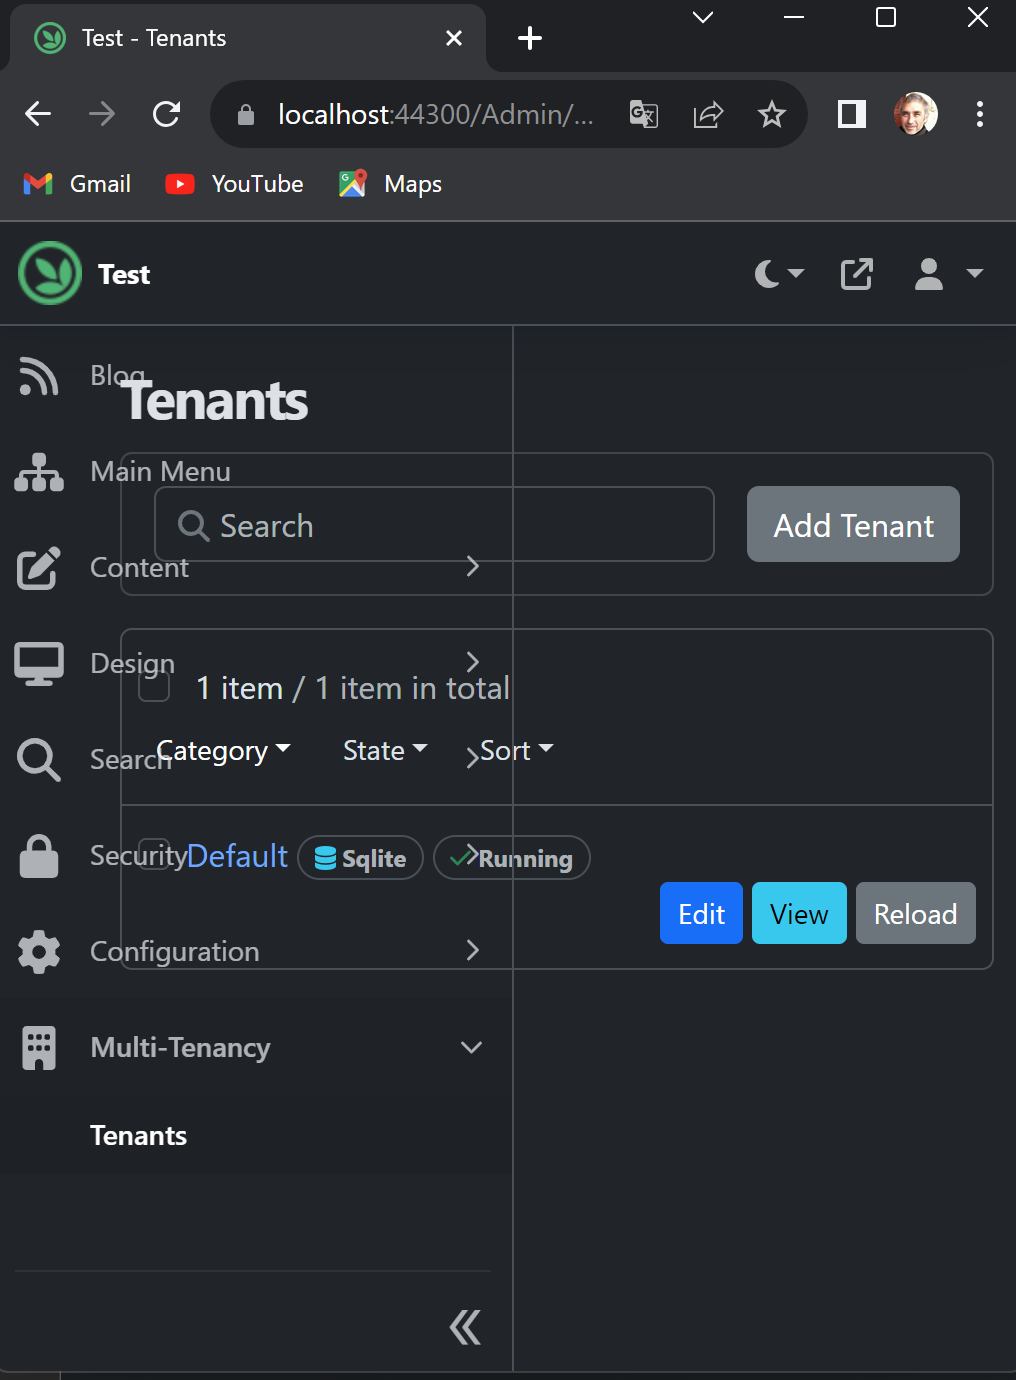1016x1380 pixels.
Task: Select the Main Menu sidebar icon
Action: coord(37,471)
